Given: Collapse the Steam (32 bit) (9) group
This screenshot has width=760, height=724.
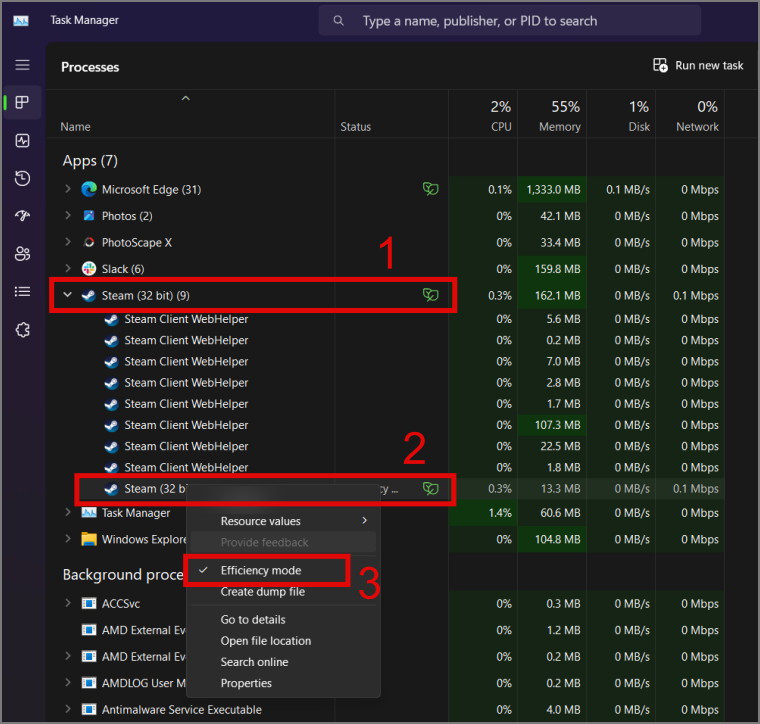Looking at the screenshot, I should [x=68, y=295].
